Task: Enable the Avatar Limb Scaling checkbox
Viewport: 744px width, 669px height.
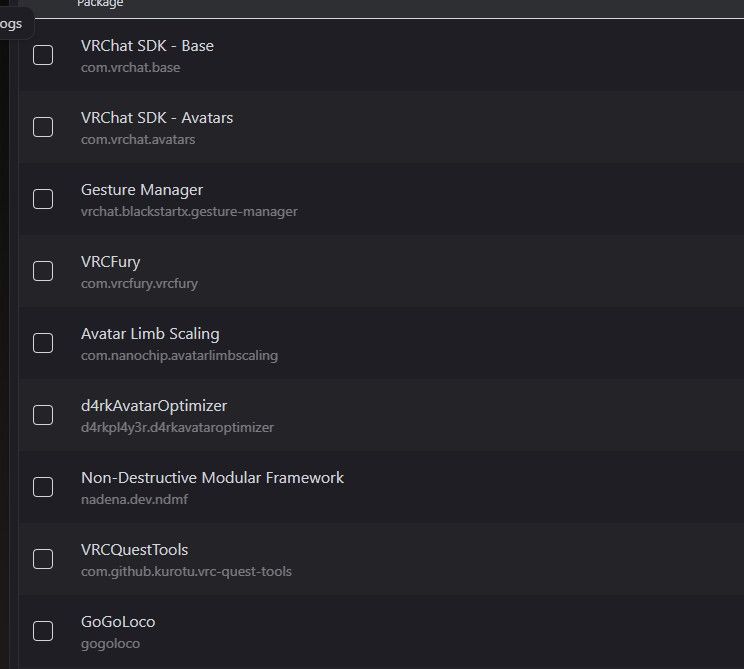Action: click(x=43, y=343)
